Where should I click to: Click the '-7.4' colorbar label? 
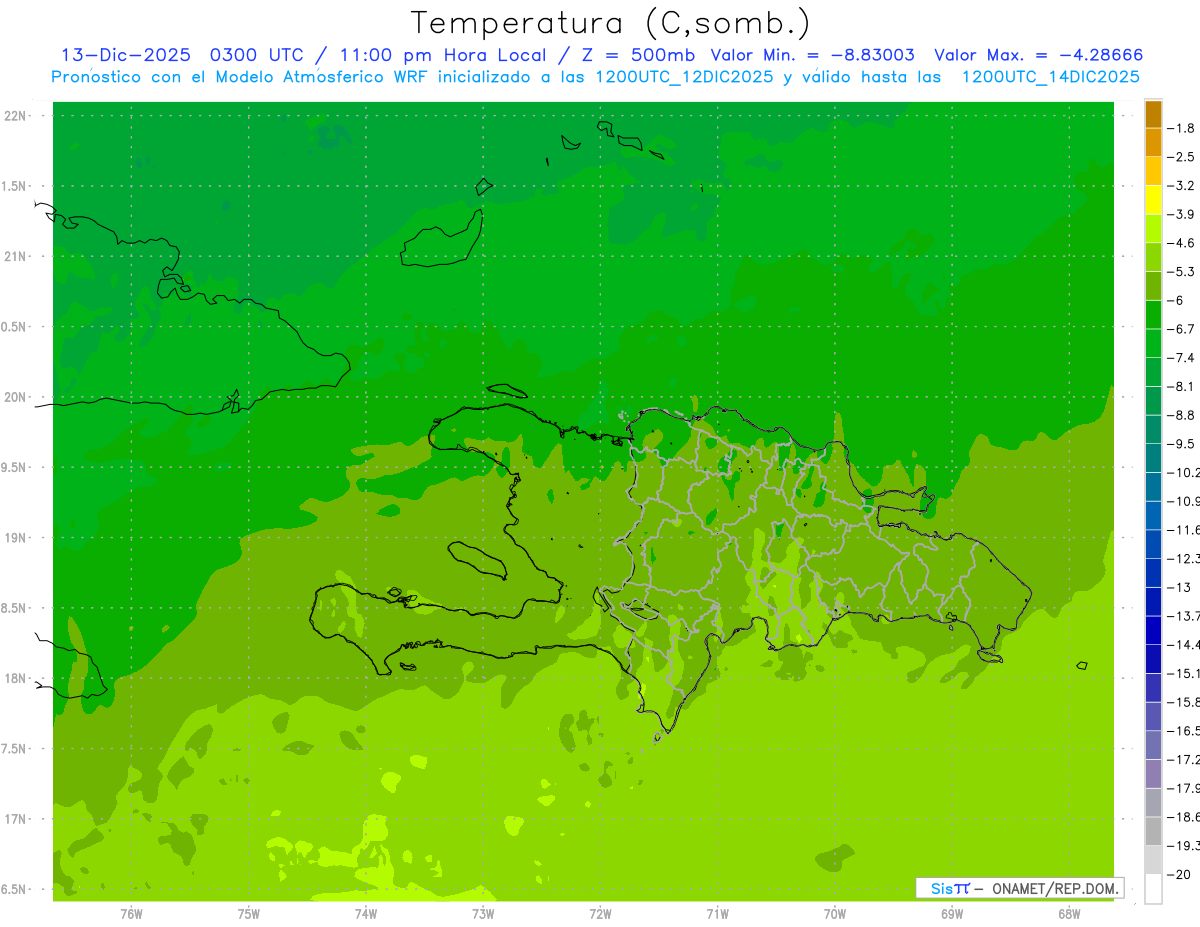[x=1180, y=357]
